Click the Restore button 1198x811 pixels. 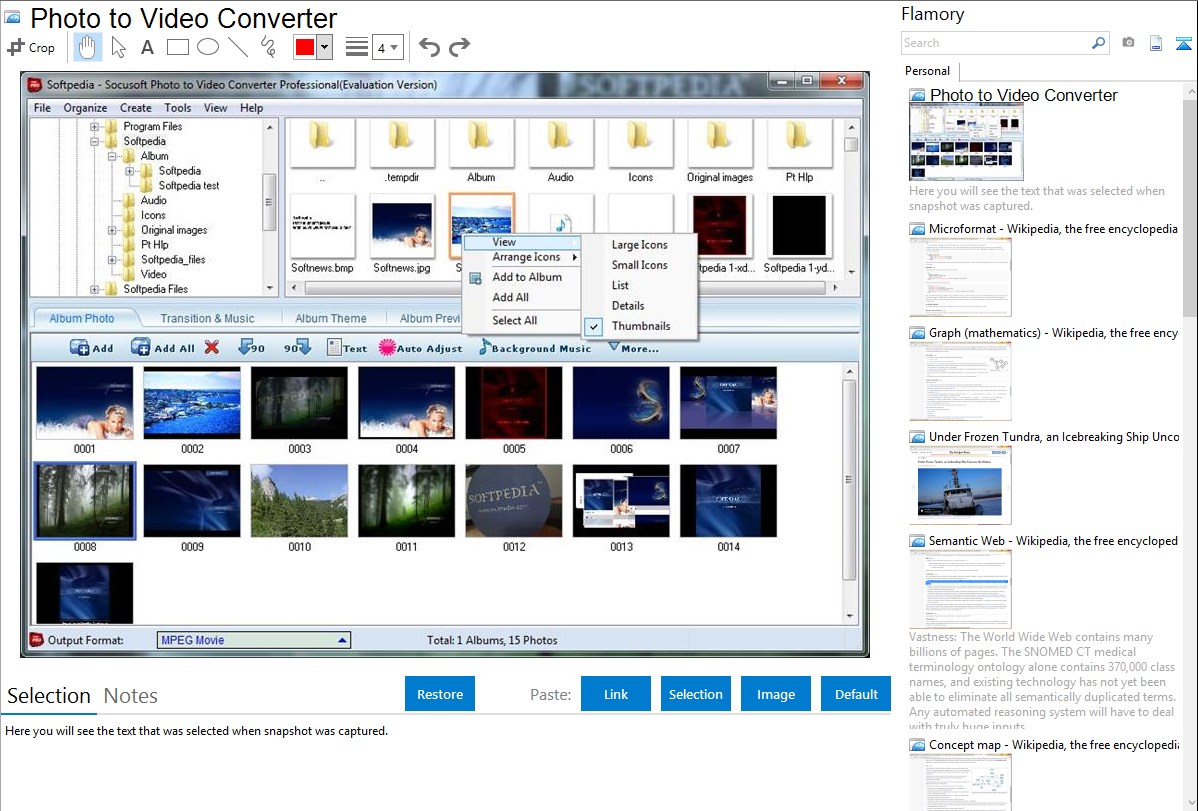click(x=440, y=694)
